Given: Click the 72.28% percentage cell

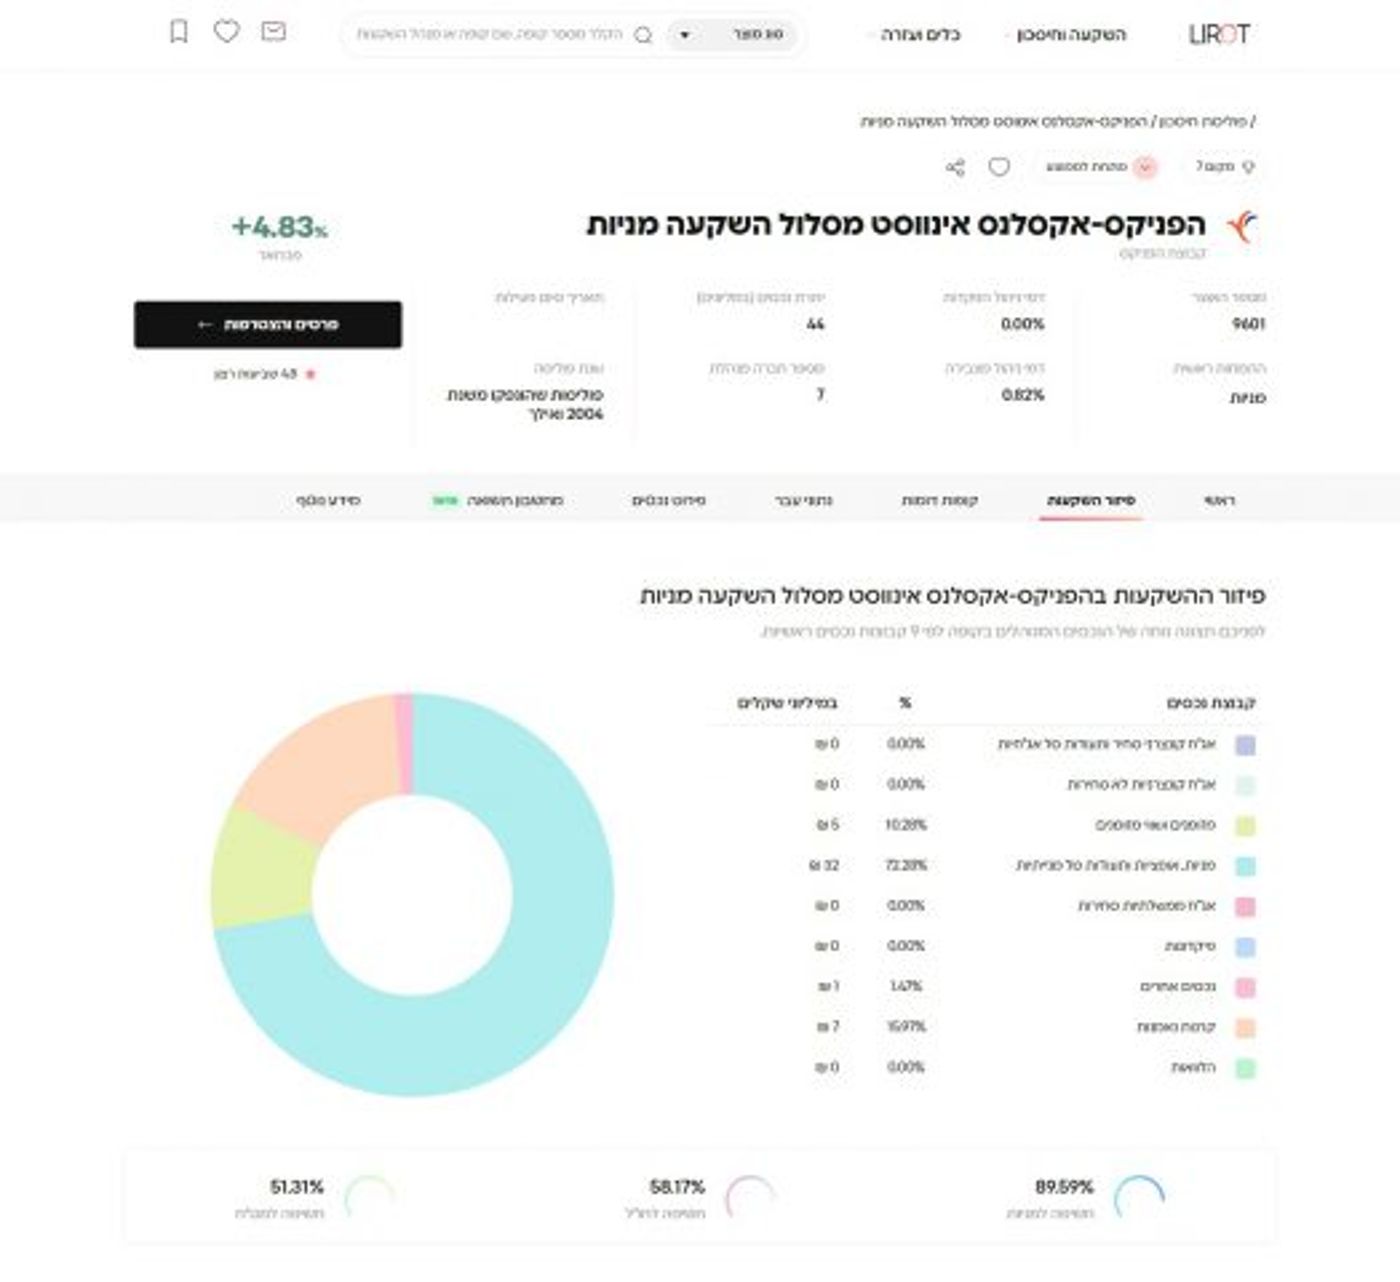Looking at the screenshot, I should pyautogui.click(x=906, y=866).
